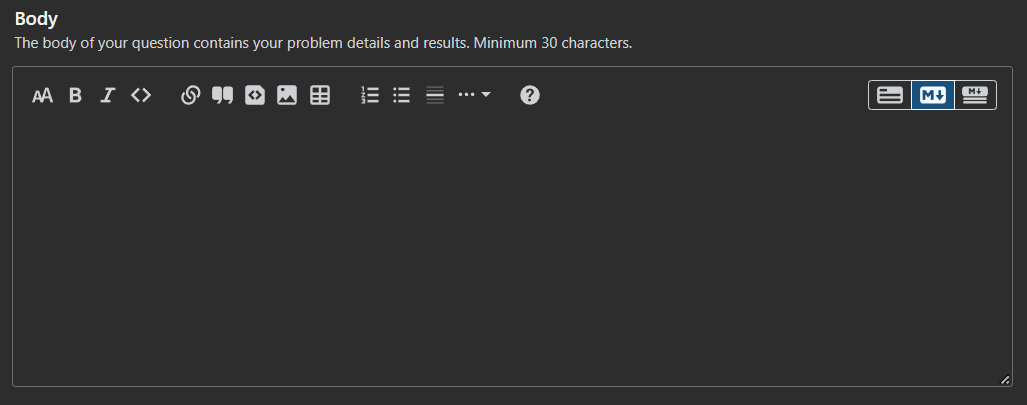Insert a table
Screen dimensions: 1027x405
(320, 96)
